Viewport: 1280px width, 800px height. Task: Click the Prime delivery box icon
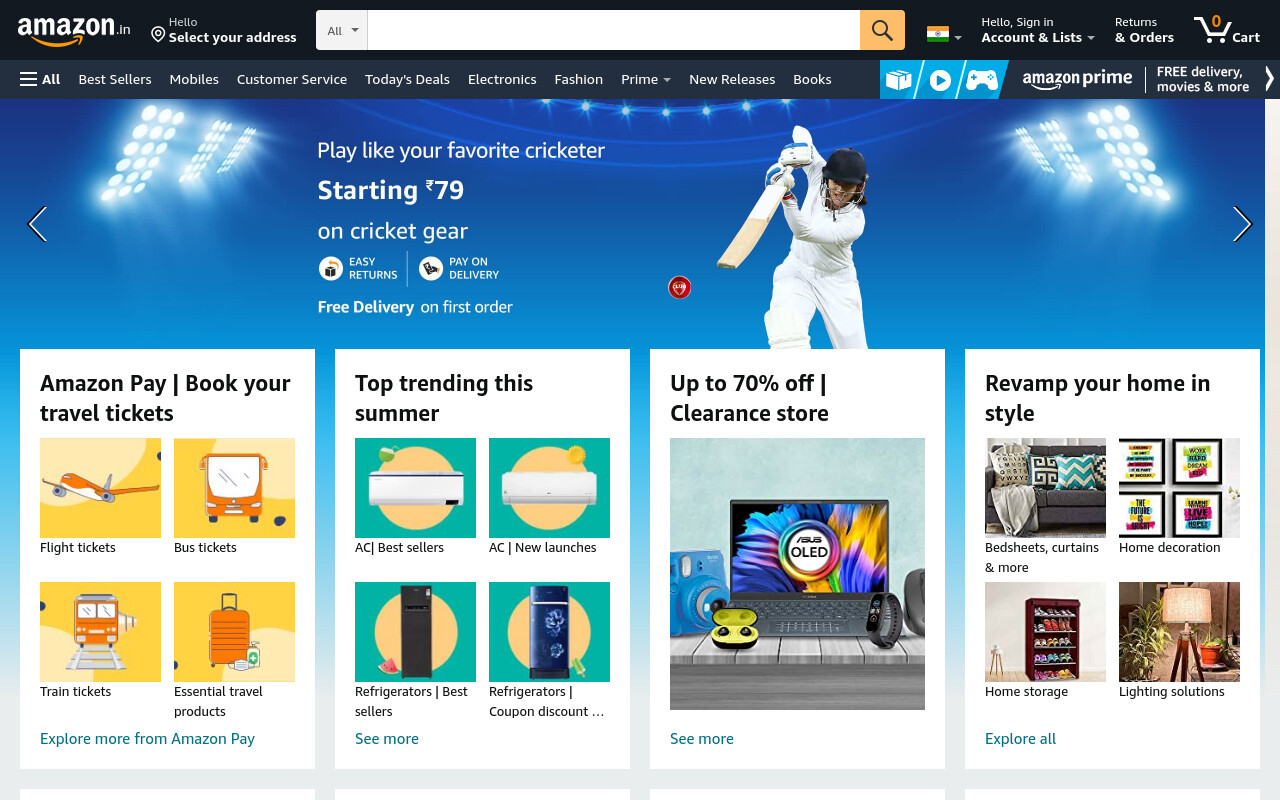(x=899, y=80)
